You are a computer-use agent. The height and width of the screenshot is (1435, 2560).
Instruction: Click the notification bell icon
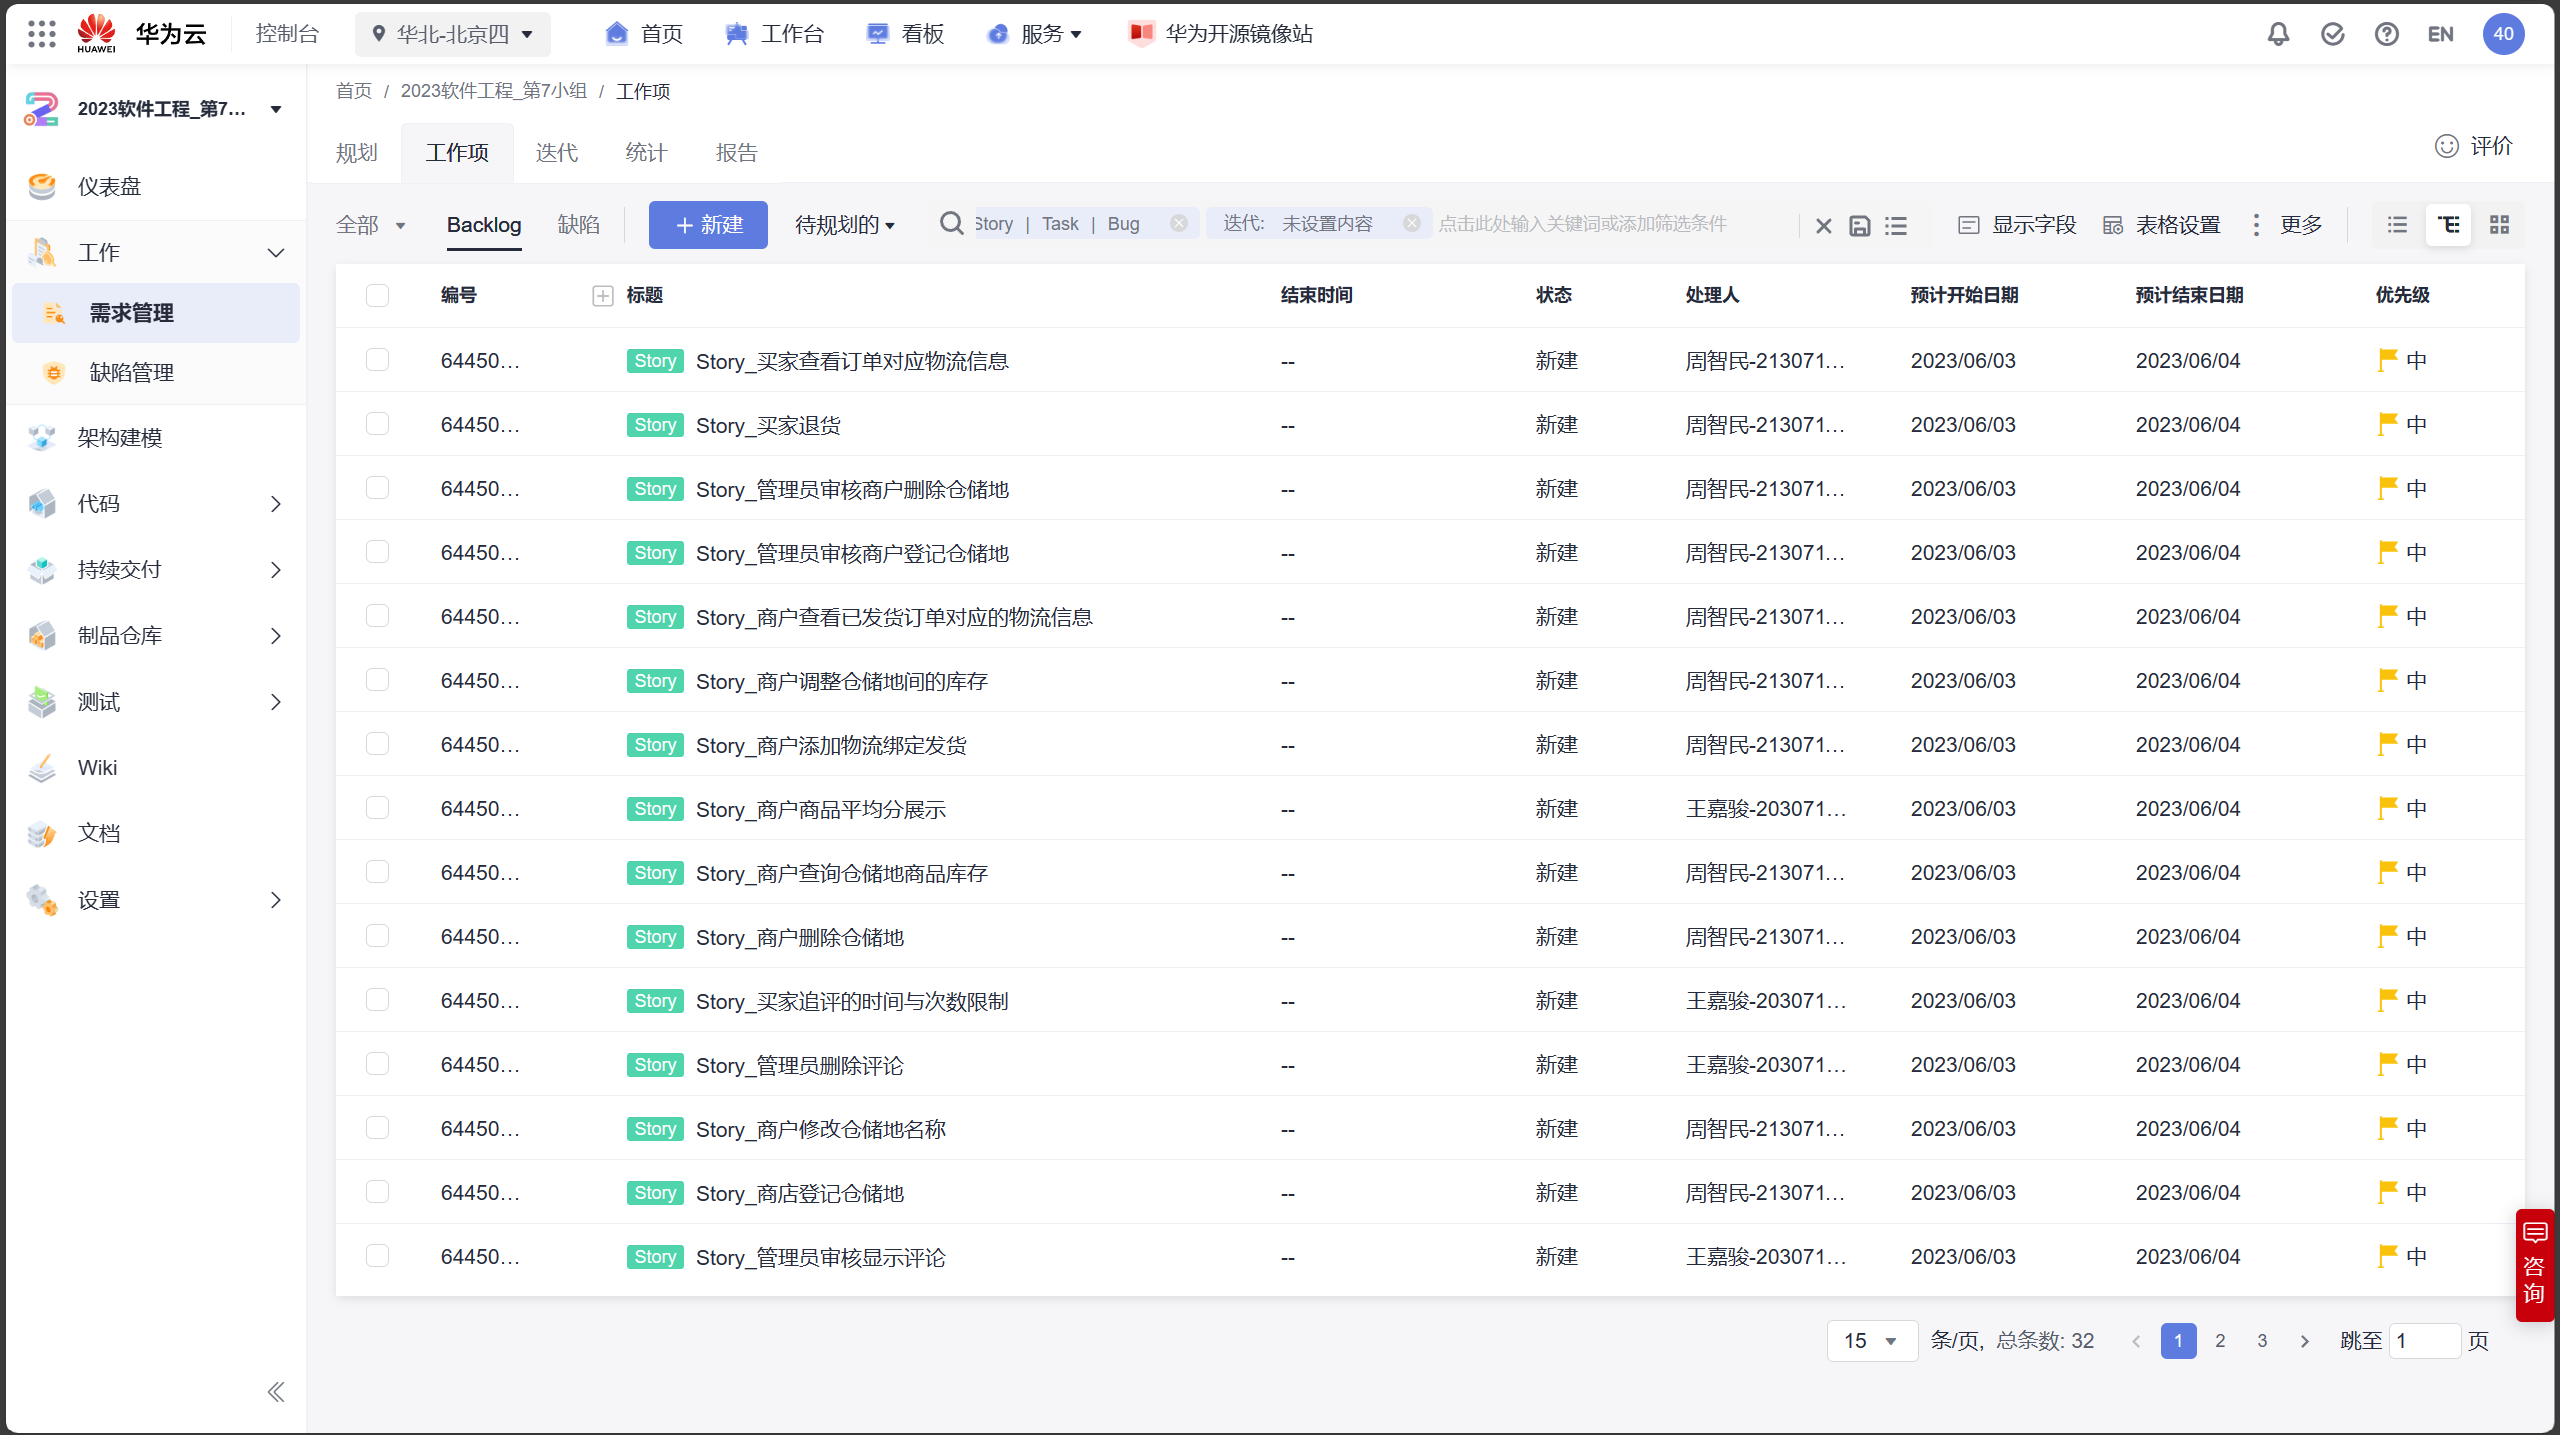click(2278, 34)
